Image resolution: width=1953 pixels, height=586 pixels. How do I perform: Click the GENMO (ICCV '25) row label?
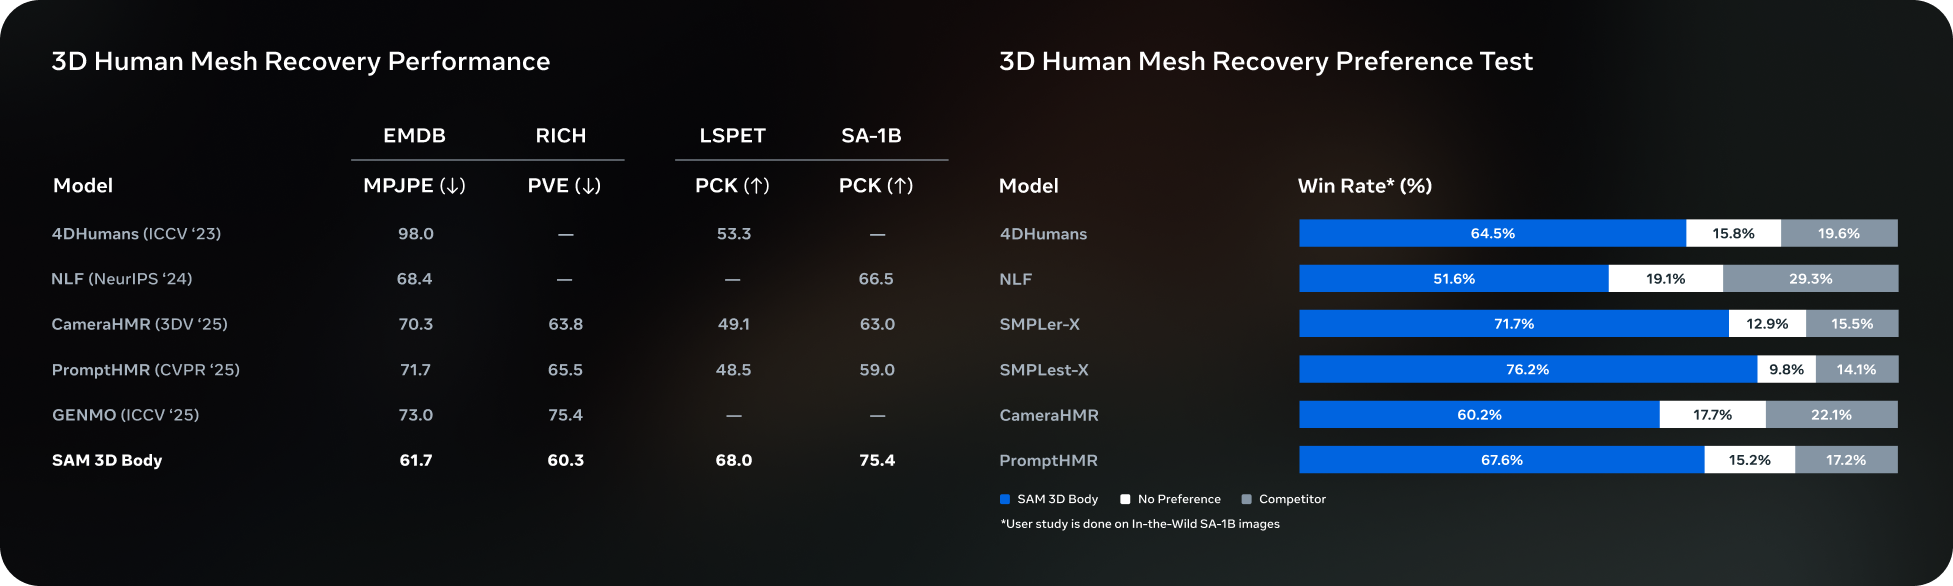125,415
